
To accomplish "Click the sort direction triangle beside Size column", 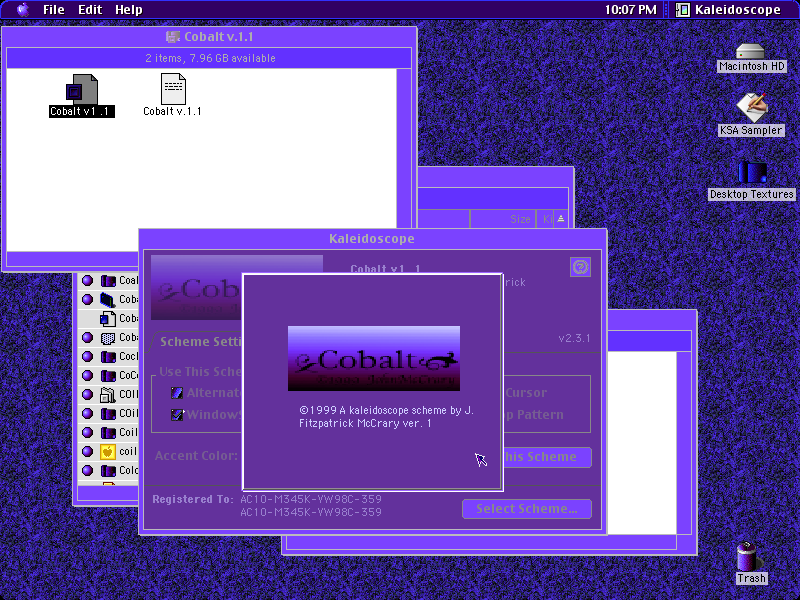I will pos(561,219).
